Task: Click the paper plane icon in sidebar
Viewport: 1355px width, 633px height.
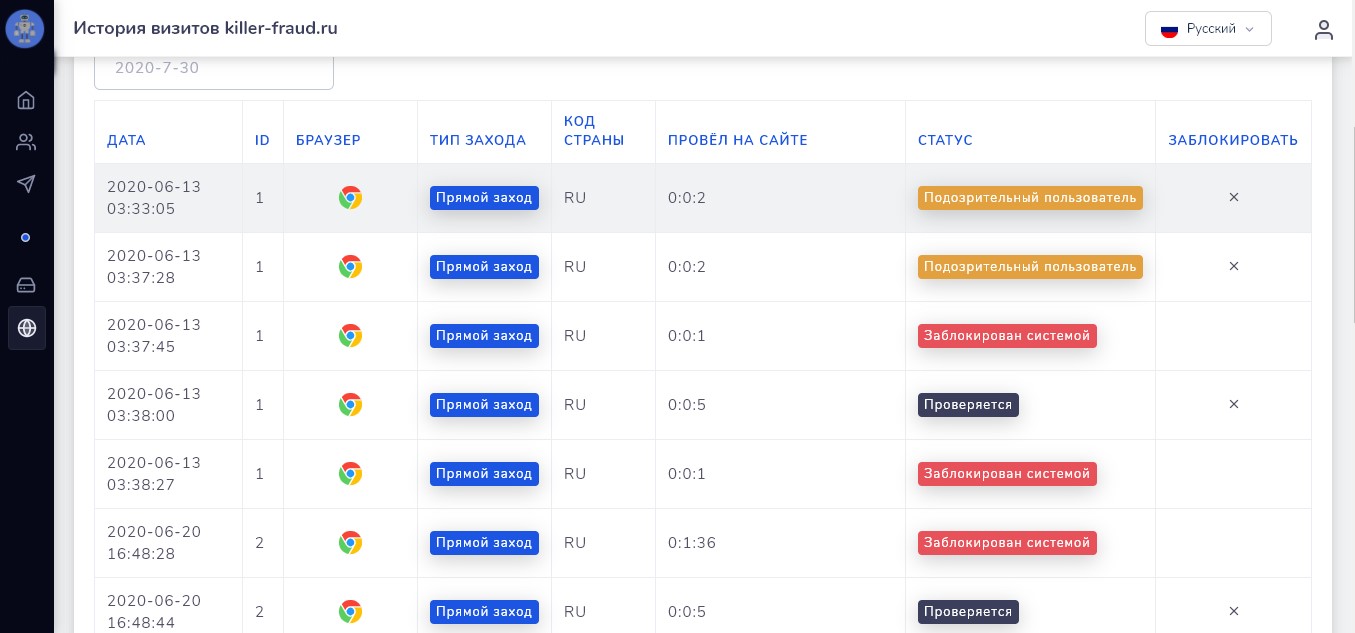Action: click(26, 184)
